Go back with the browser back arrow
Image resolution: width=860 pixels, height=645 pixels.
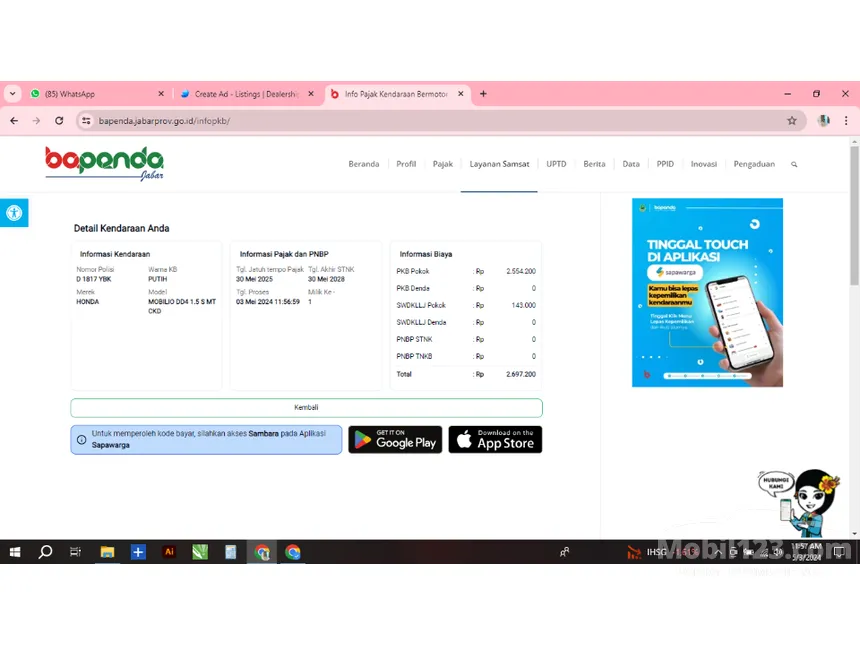[14, 121]
